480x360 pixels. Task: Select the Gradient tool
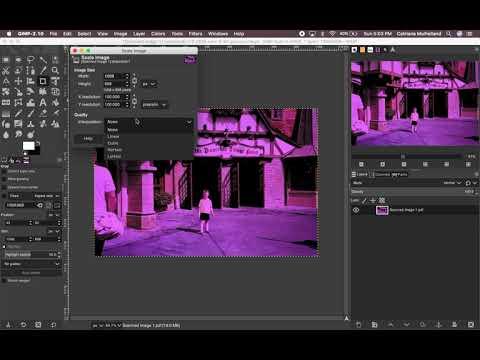pos(6,113)
